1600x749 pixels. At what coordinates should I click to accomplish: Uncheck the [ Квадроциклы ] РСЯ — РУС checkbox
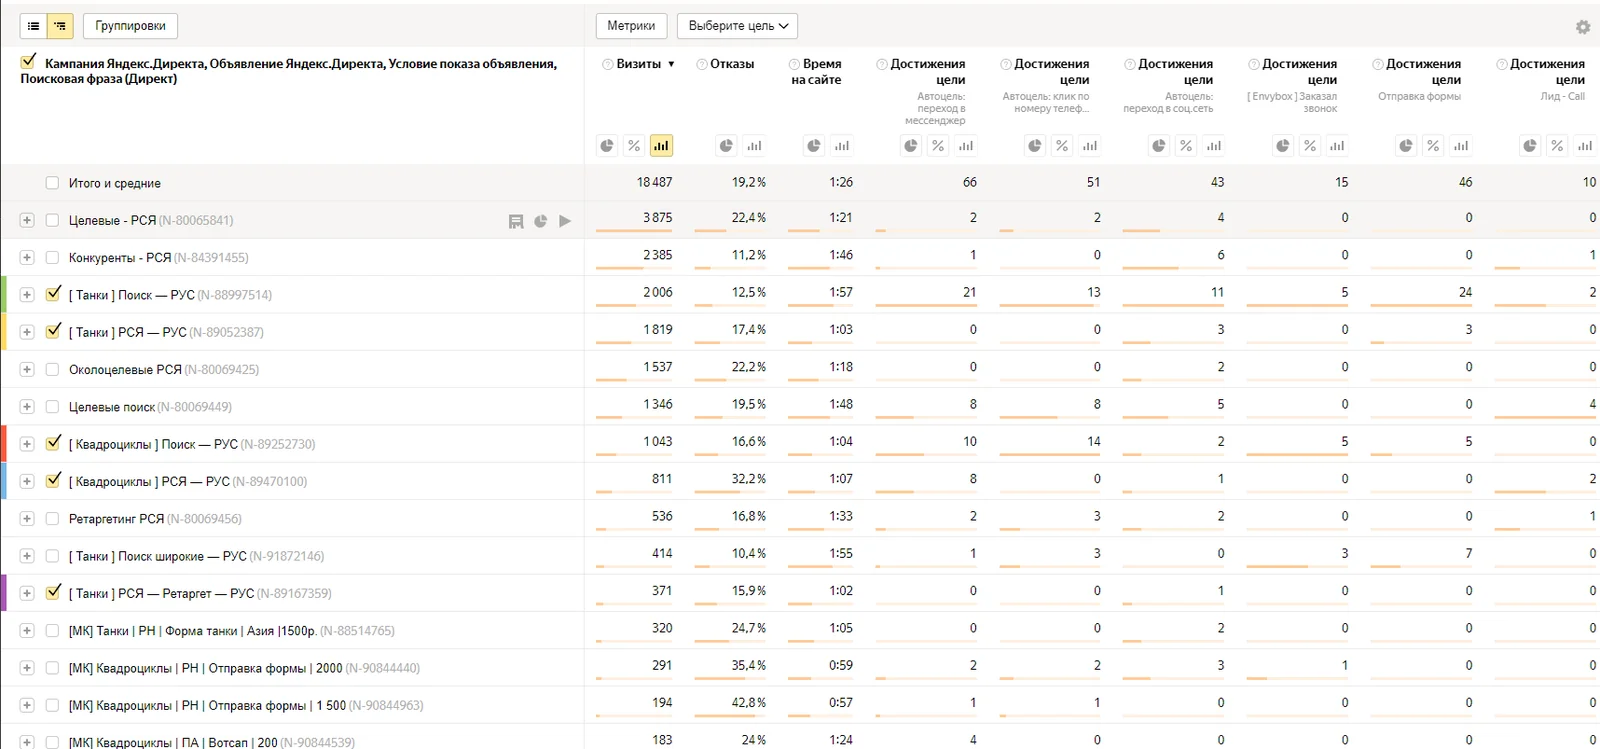pos(53,481)
